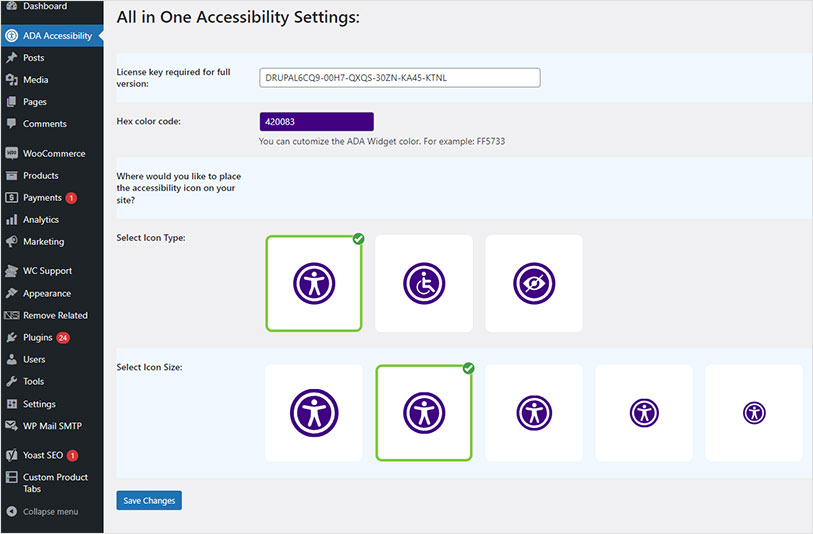Image resolution: width=813 pixels, height=534 pixels.
Task: Open the WooCommerce menu
Action: [x=52, y=153]
